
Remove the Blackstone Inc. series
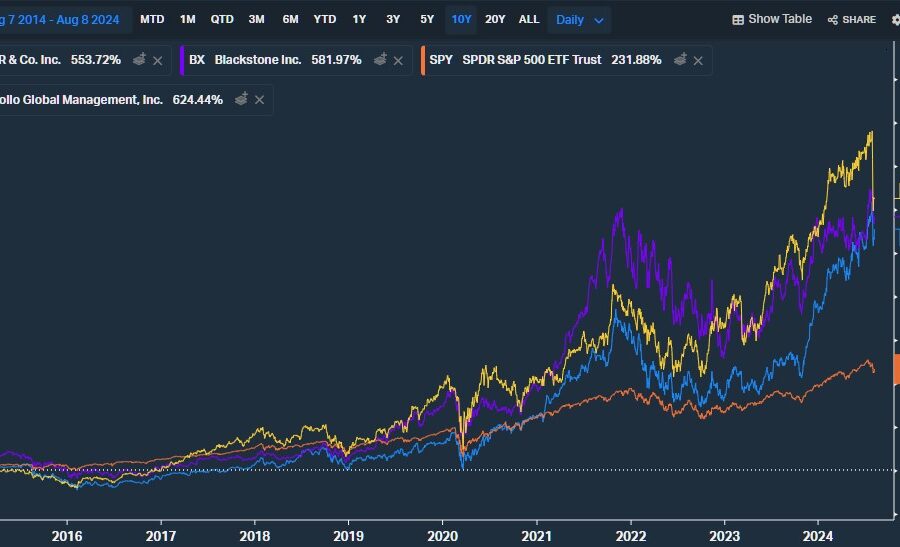point(398,60)
